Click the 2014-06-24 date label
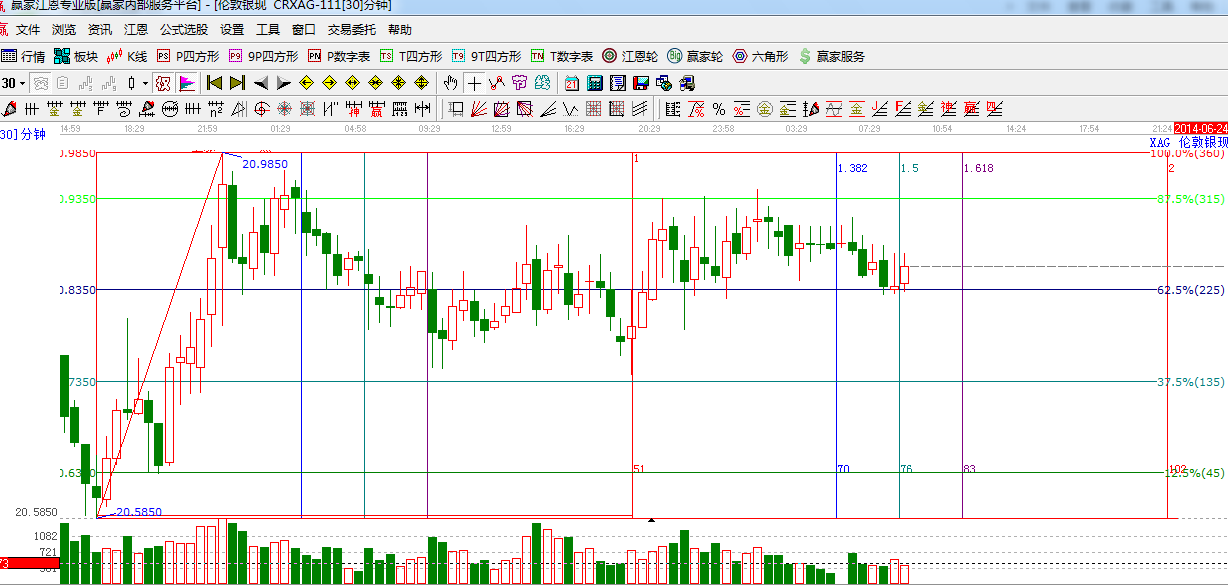 click(1200, 128)
